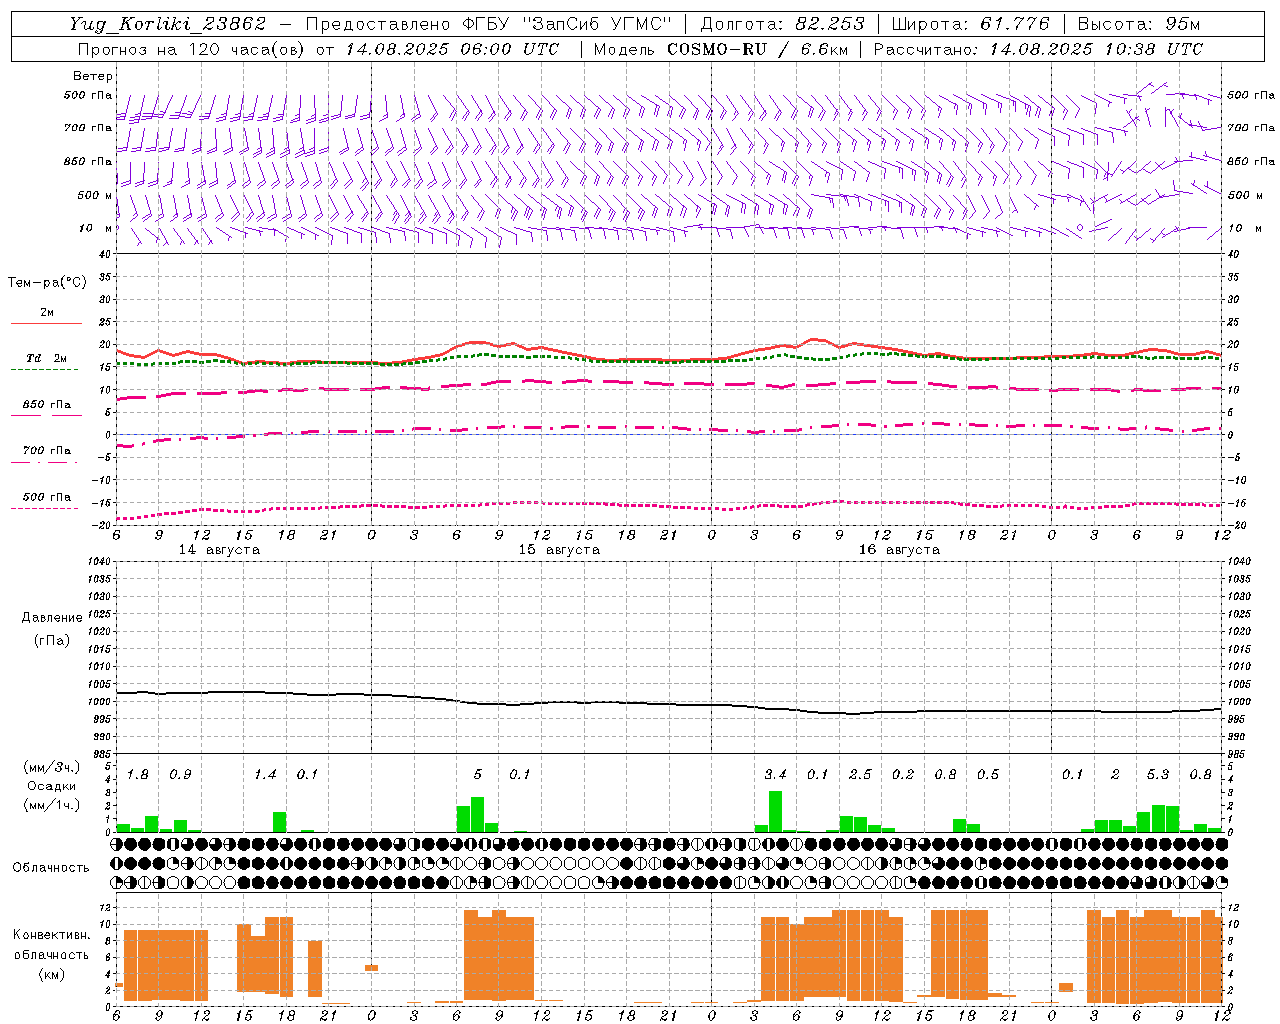
Task: Click the 1.8 precipitation total
Action: click(137, 775)
